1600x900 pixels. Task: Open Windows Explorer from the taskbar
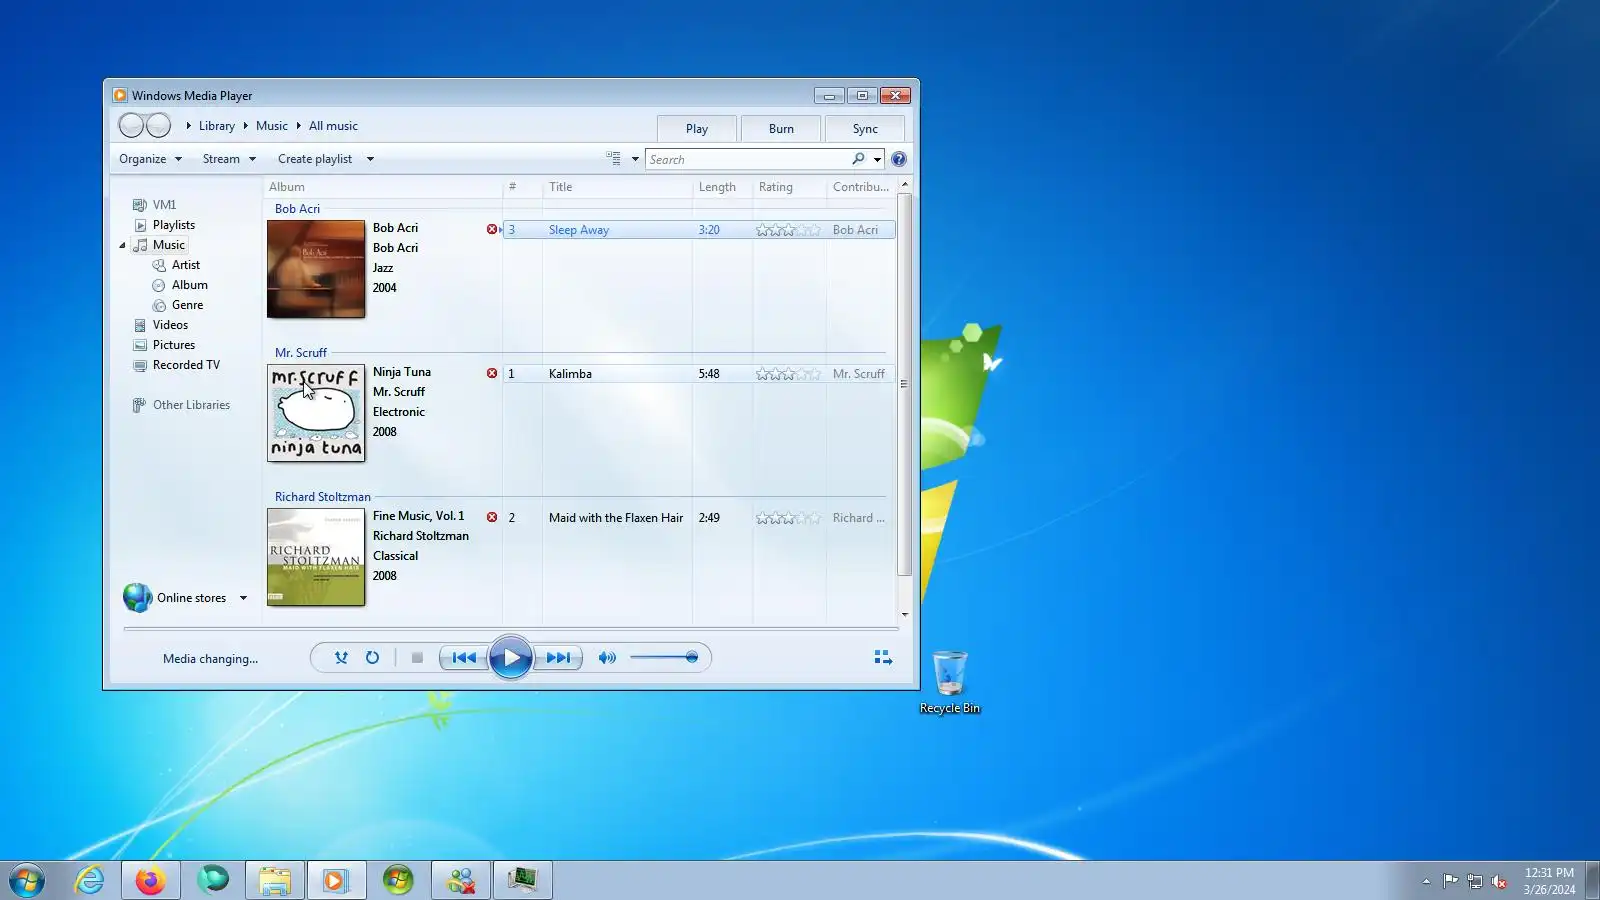(x=274, y=880)
